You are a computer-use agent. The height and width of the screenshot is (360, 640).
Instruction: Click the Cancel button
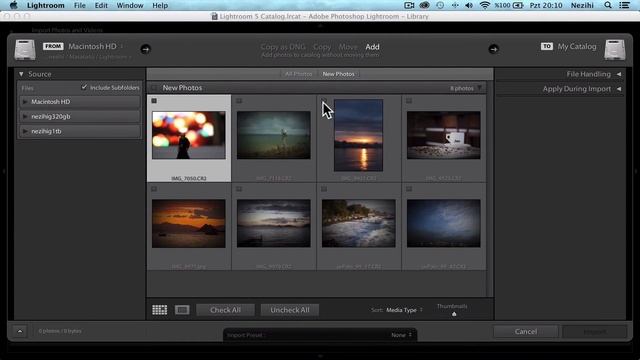(526, 331)
